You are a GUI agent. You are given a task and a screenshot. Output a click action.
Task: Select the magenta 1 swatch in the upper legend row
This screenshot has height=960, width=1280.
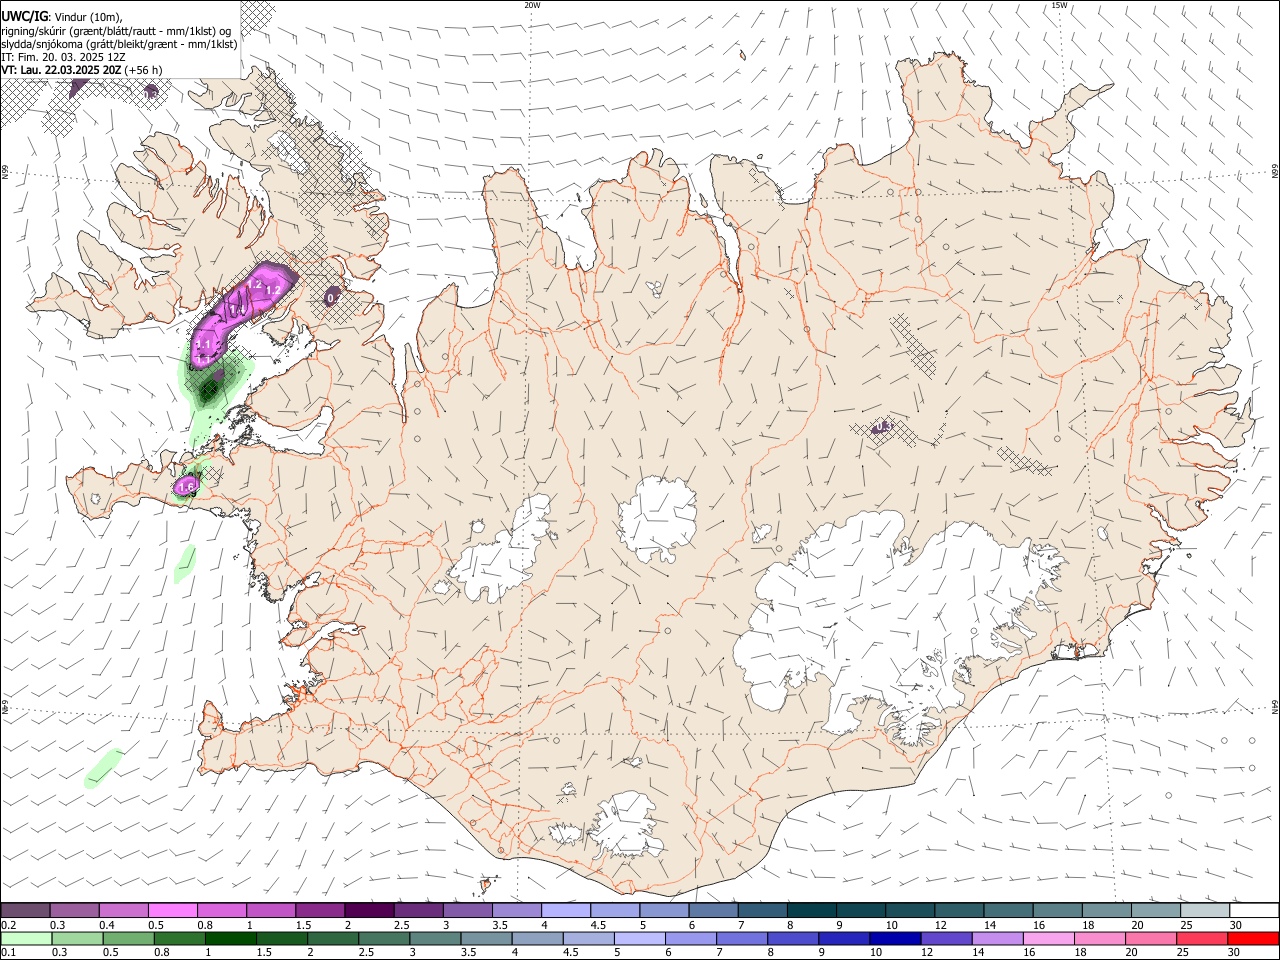tap(271, 911)
